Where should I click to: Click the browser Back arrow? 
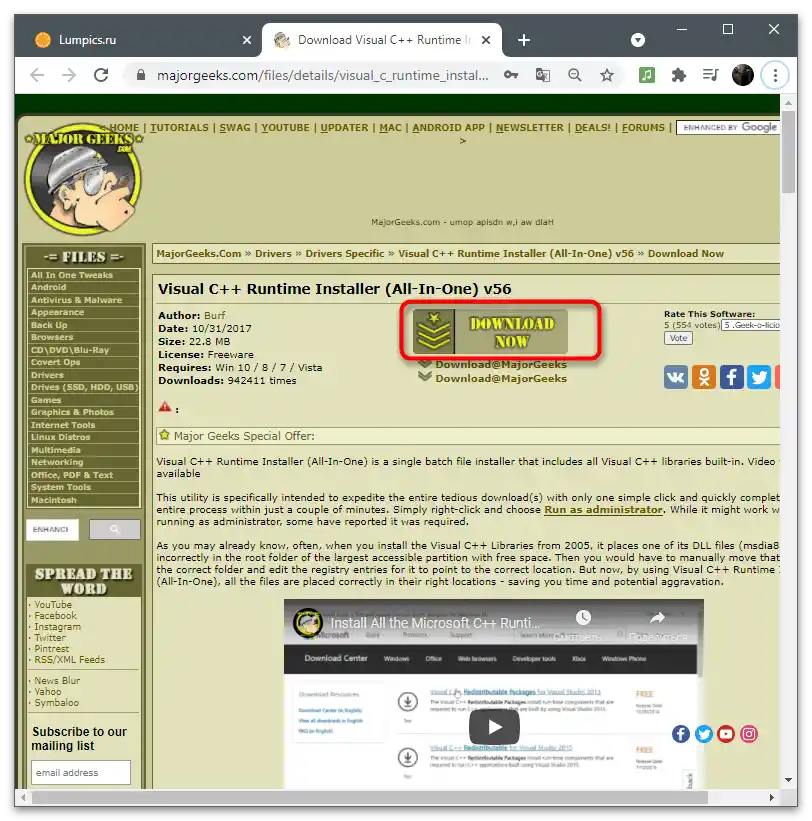(37, 75)
